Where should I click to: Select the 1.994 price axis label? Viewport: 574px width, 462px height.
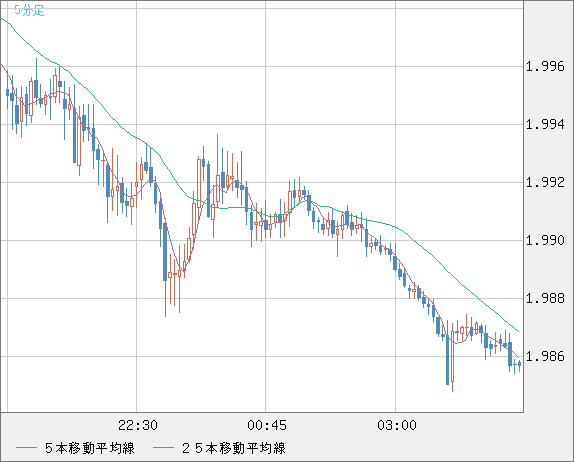coord(545,124)
